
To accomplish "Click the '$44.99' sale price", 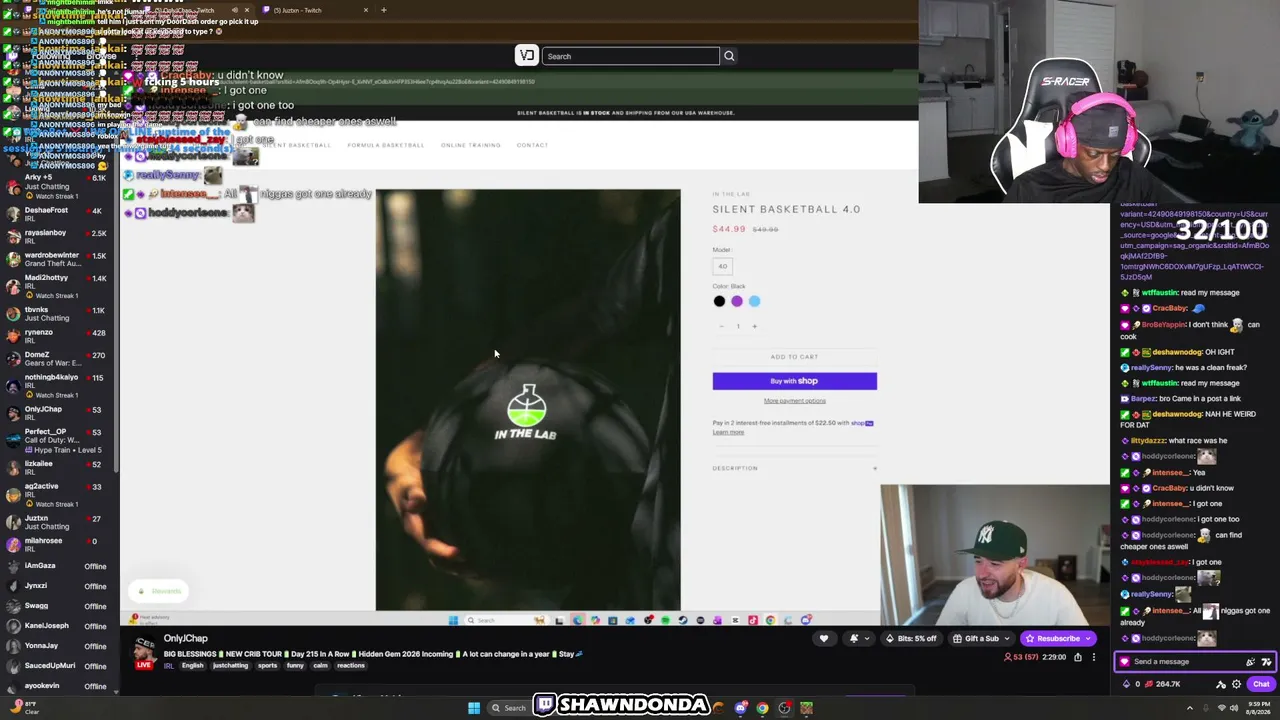I will click(729, 229).
